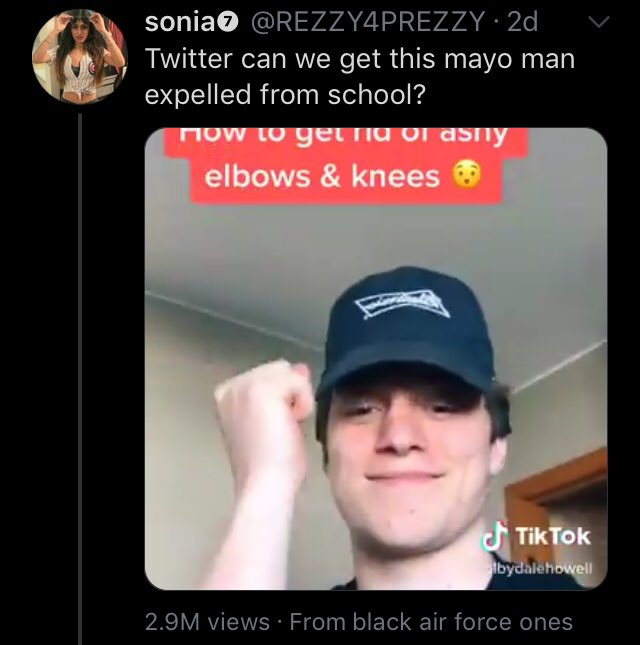The height and width of the screenshot is (645, 640).
Task: Expand the tweet options chevron
Action: point(598,22)
